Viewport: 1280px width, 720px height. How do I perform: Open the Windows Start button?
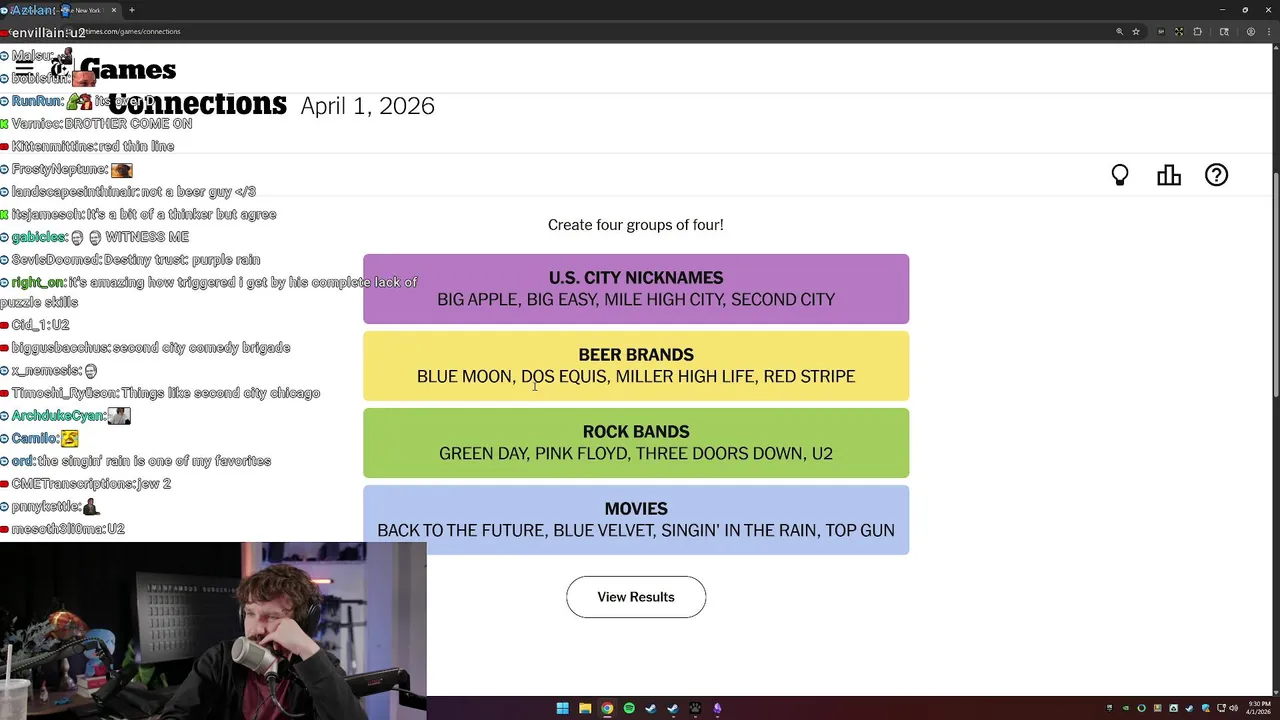click(x=562, y=709)
